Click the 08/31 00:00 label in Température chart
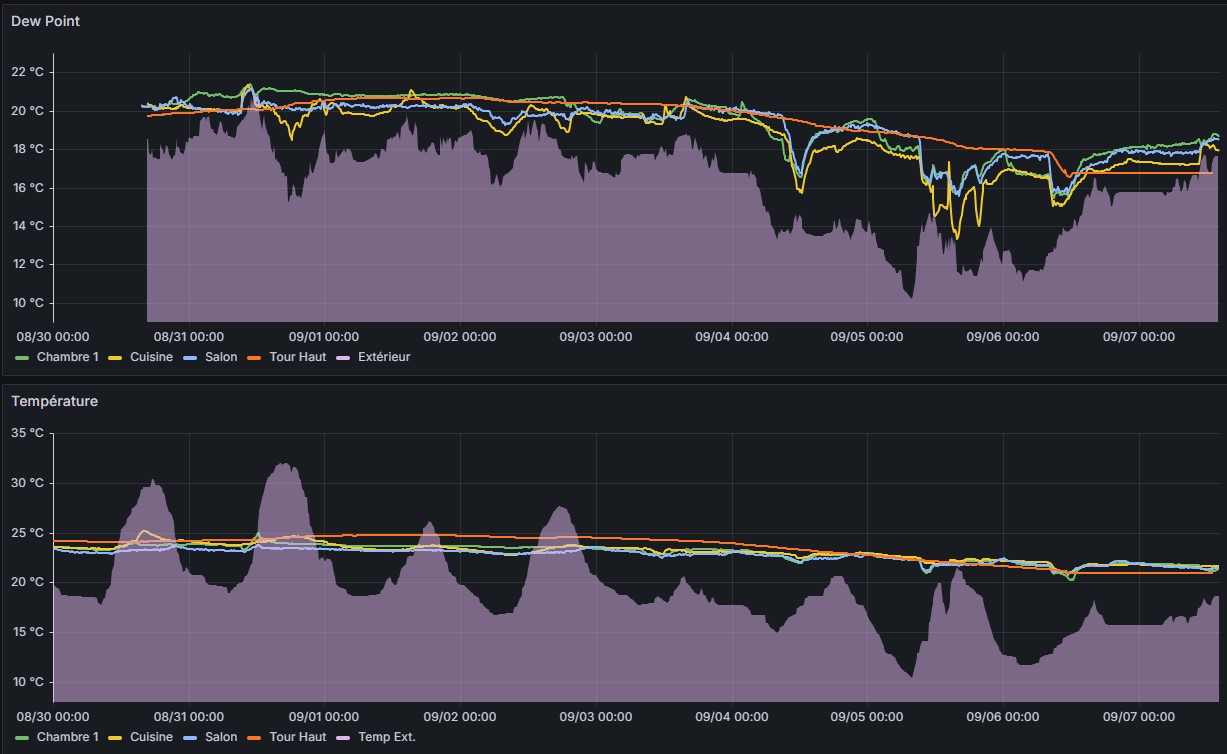Viewport: 1227px width, 754px height. click(188, 717)
